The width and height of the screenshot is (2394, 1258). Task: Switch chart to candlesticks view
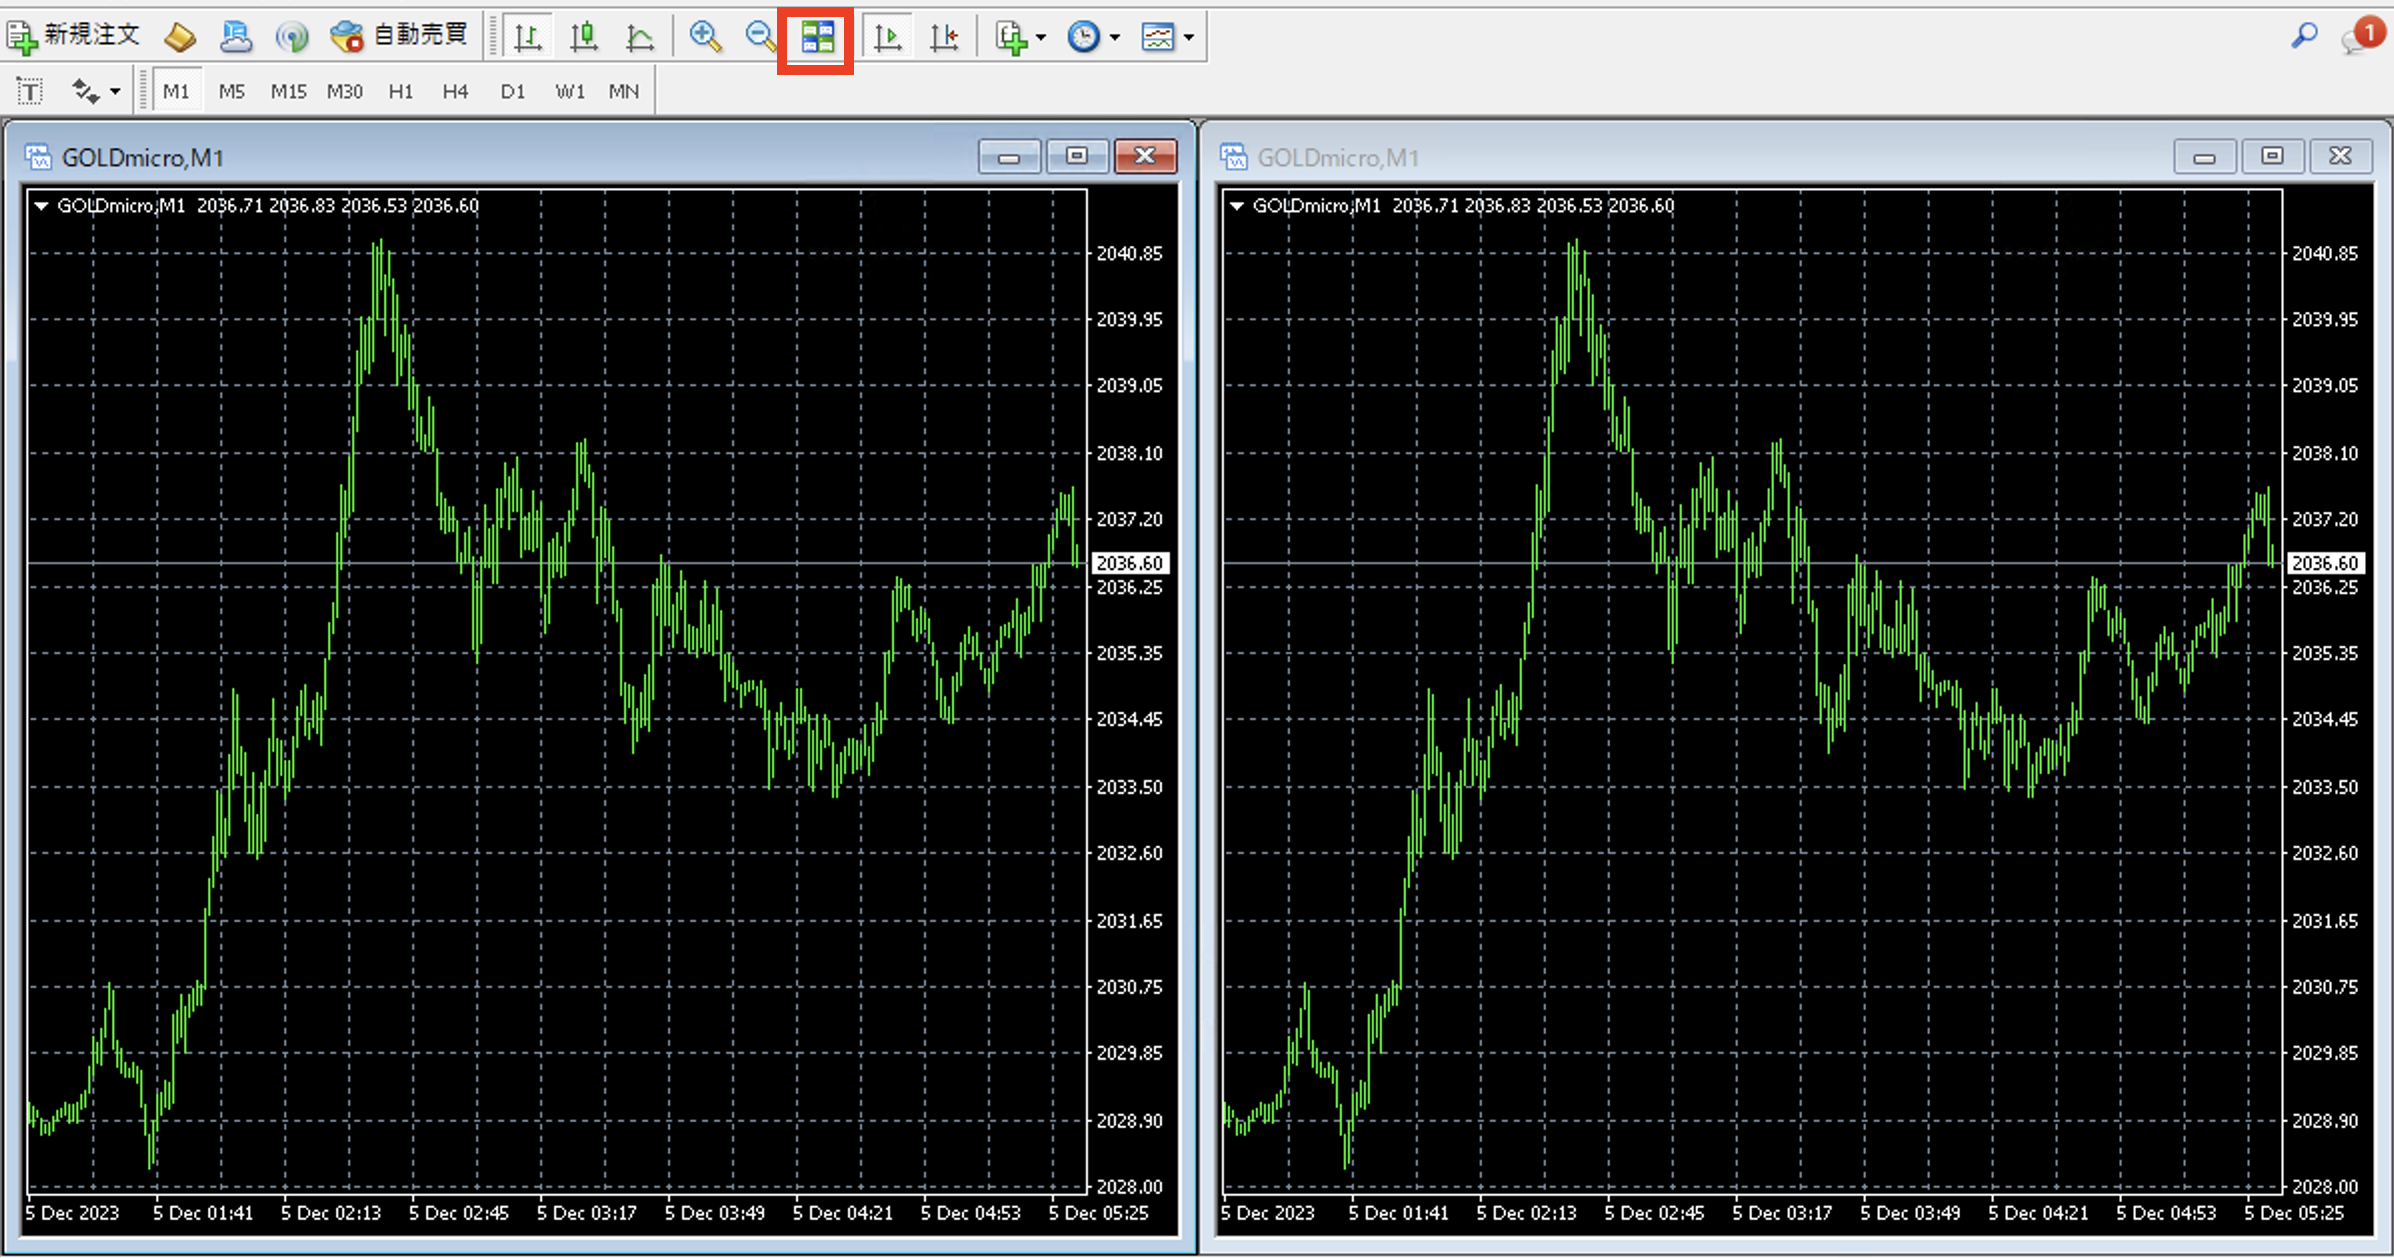click(583, 38)
